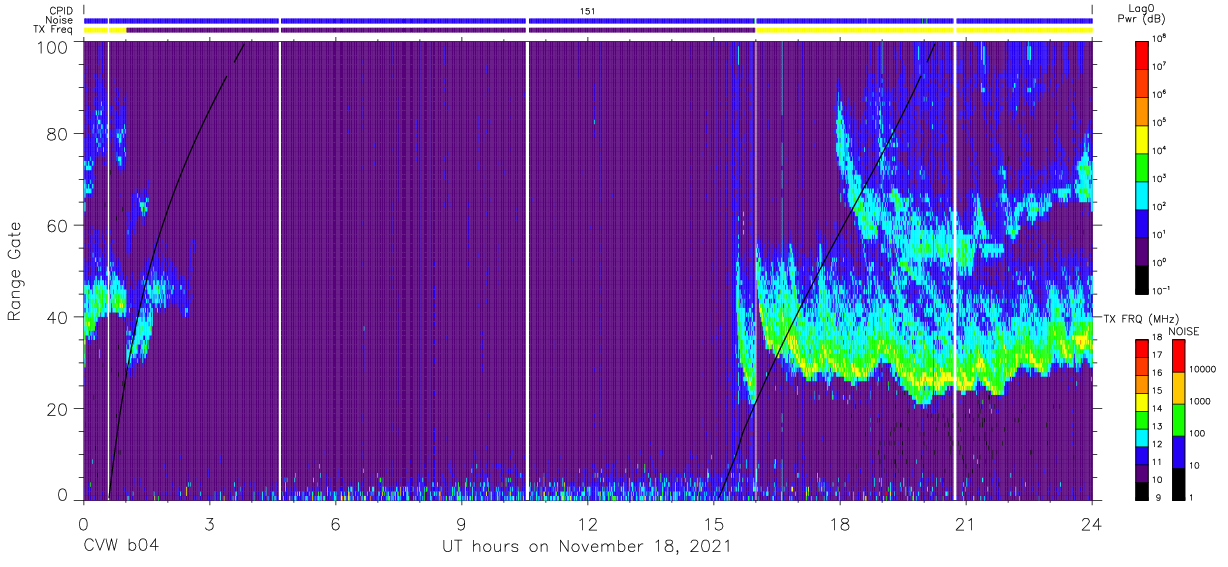Screen dimensions: 1228x567
Task: Click power colorbar tick label 10^8
Action: [x=1161, y=37]
